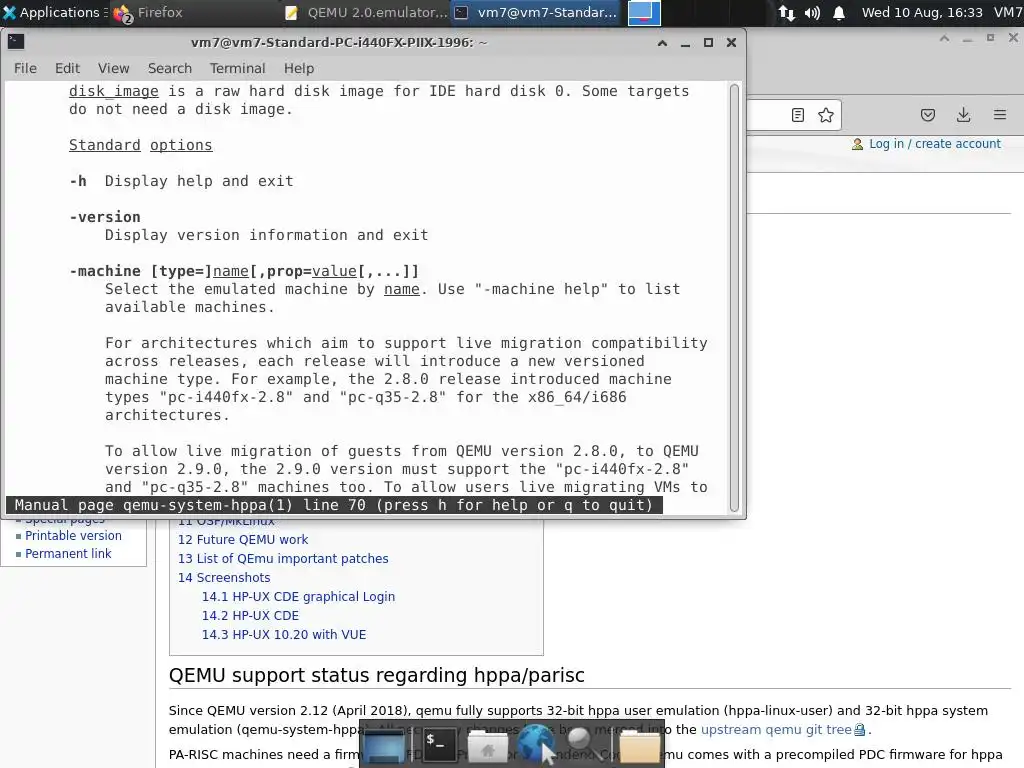Image resolution: width=1024 pixels, height=768 pixels.
Task: Click the Show Desktop dock icon
Action: [384, 744]
